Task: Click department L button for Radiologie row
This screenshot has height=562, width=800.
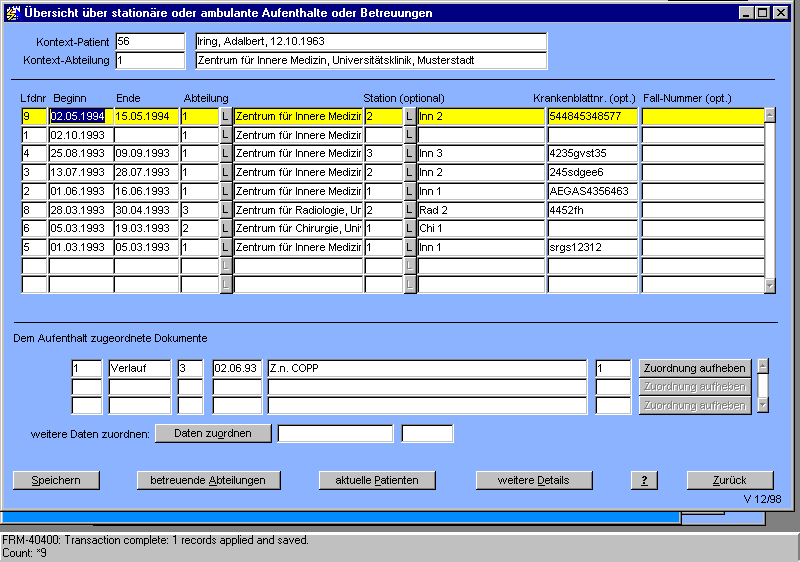Action: [x=225, y=210]
